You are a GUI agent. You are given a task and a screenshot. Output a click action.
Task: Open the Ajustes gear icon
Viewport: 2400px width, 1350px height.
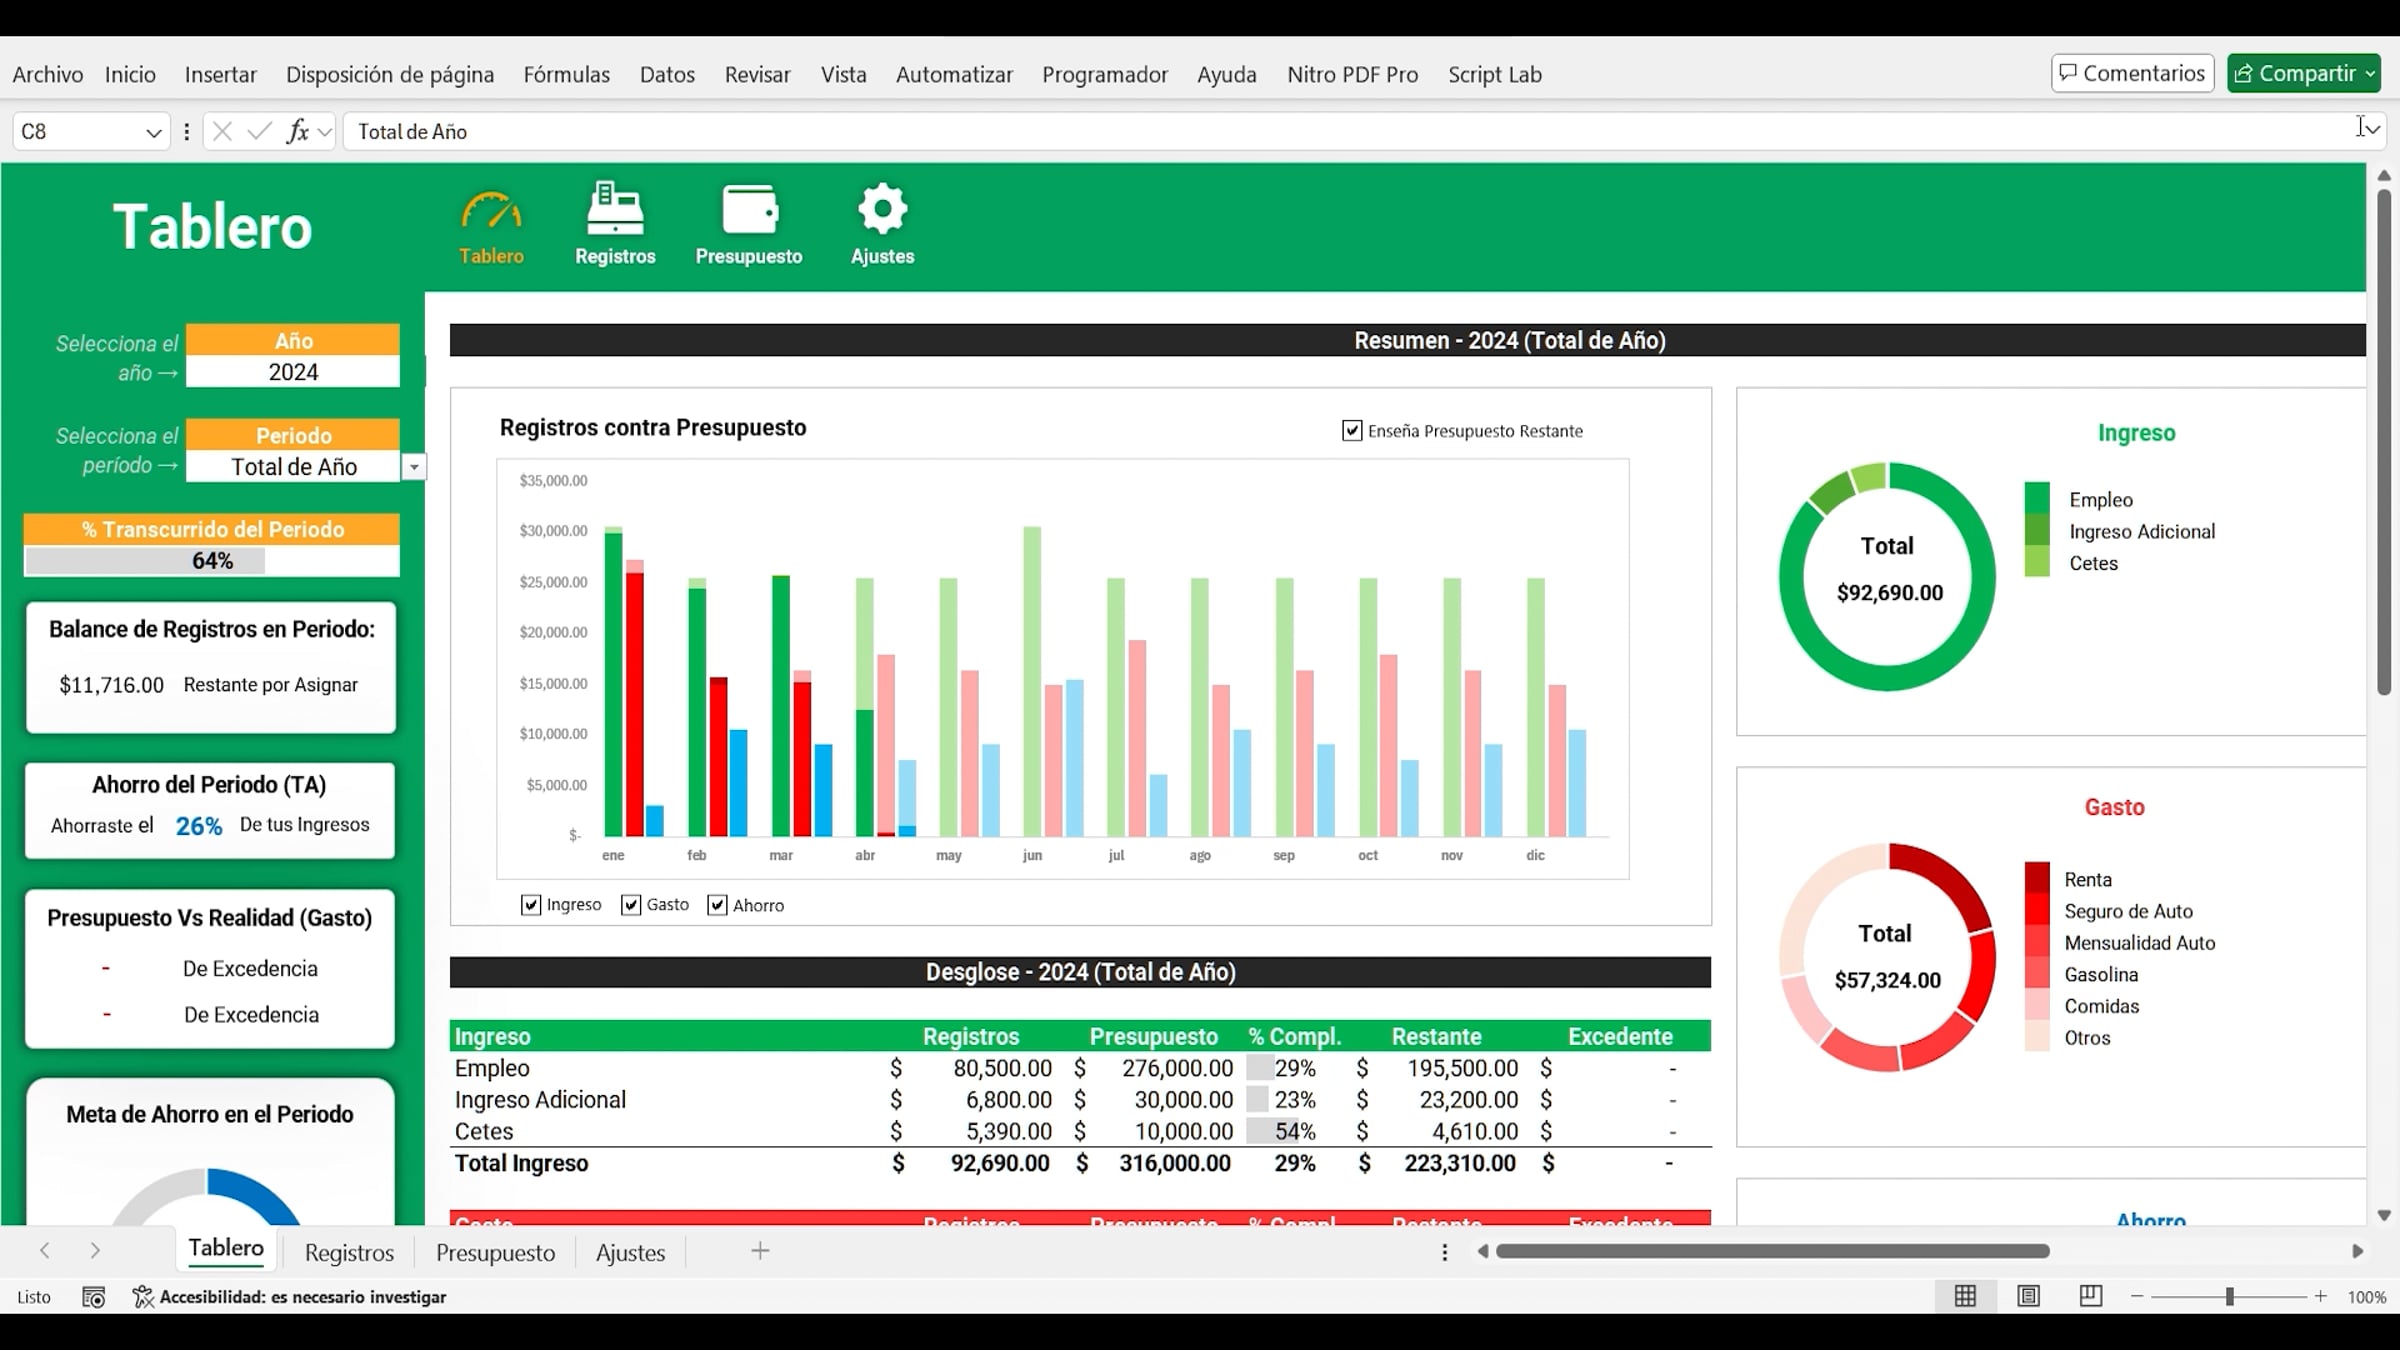click(x=881, y=209)
